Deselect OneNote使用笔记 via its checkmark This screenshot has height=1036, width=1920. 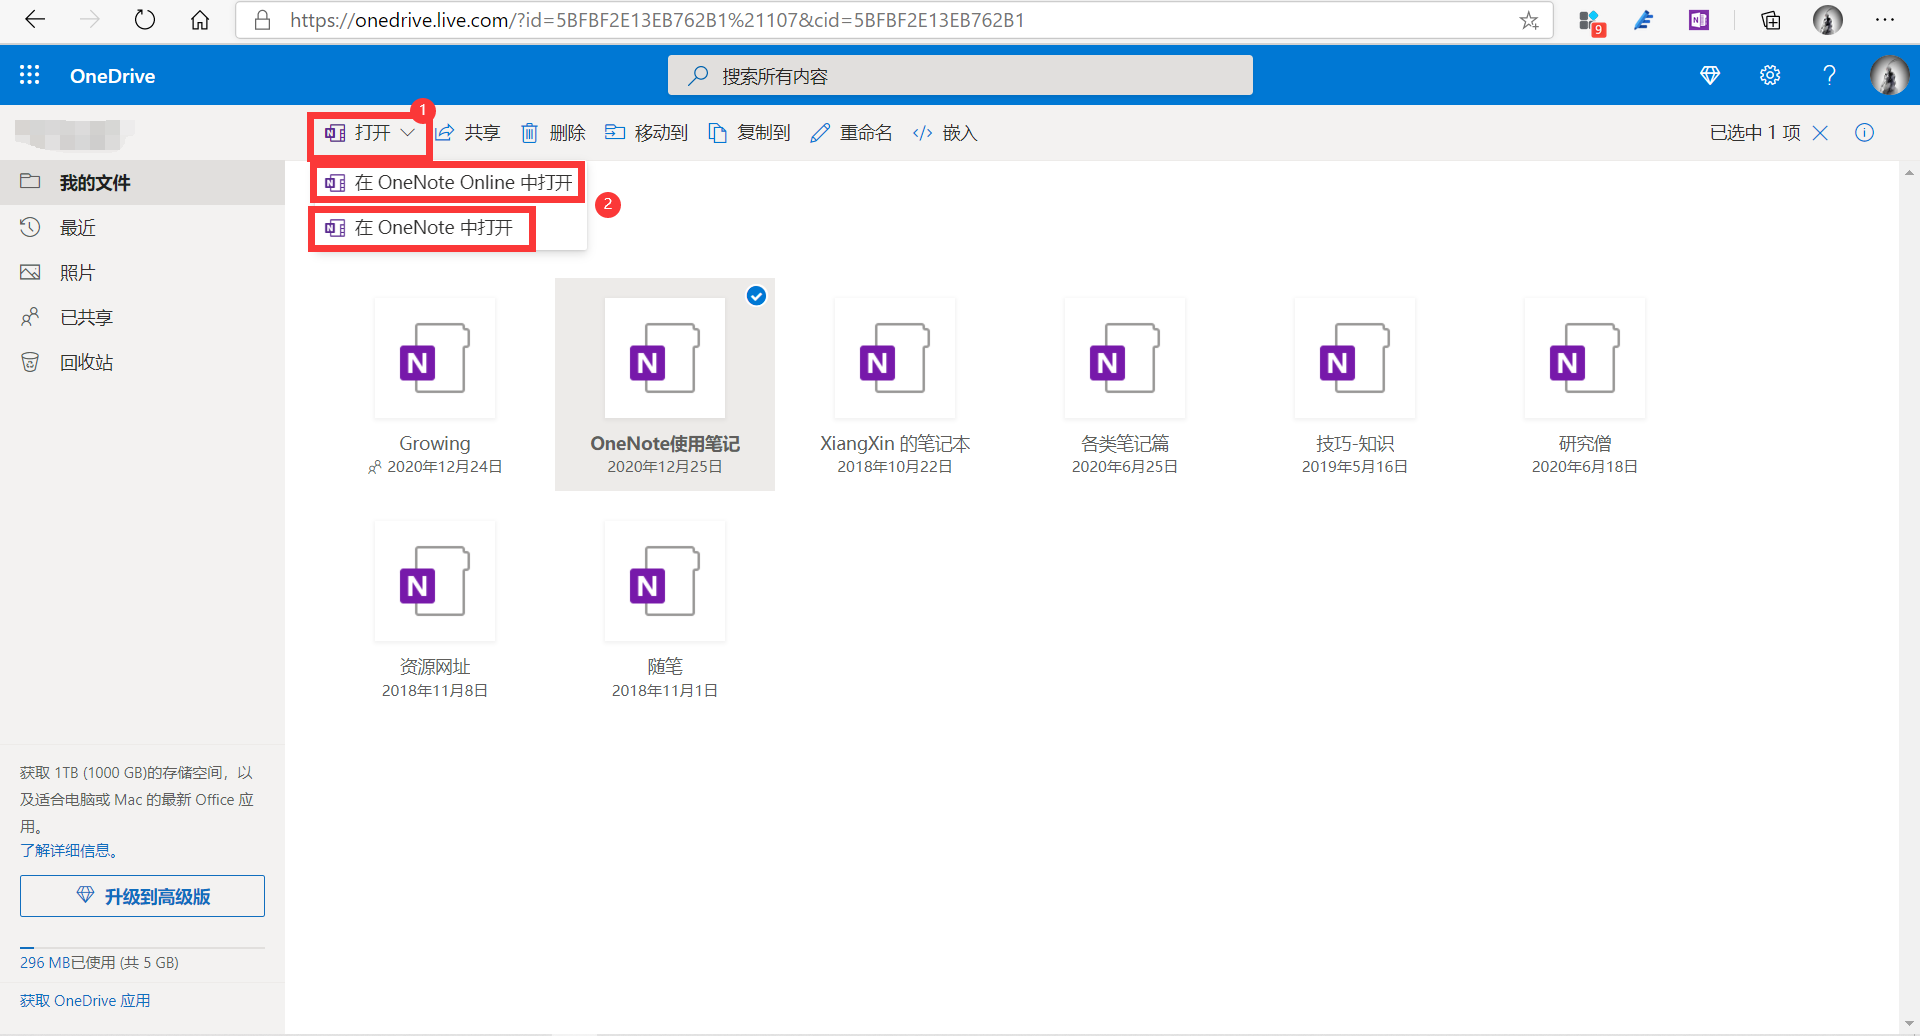(x=756, y=296)
